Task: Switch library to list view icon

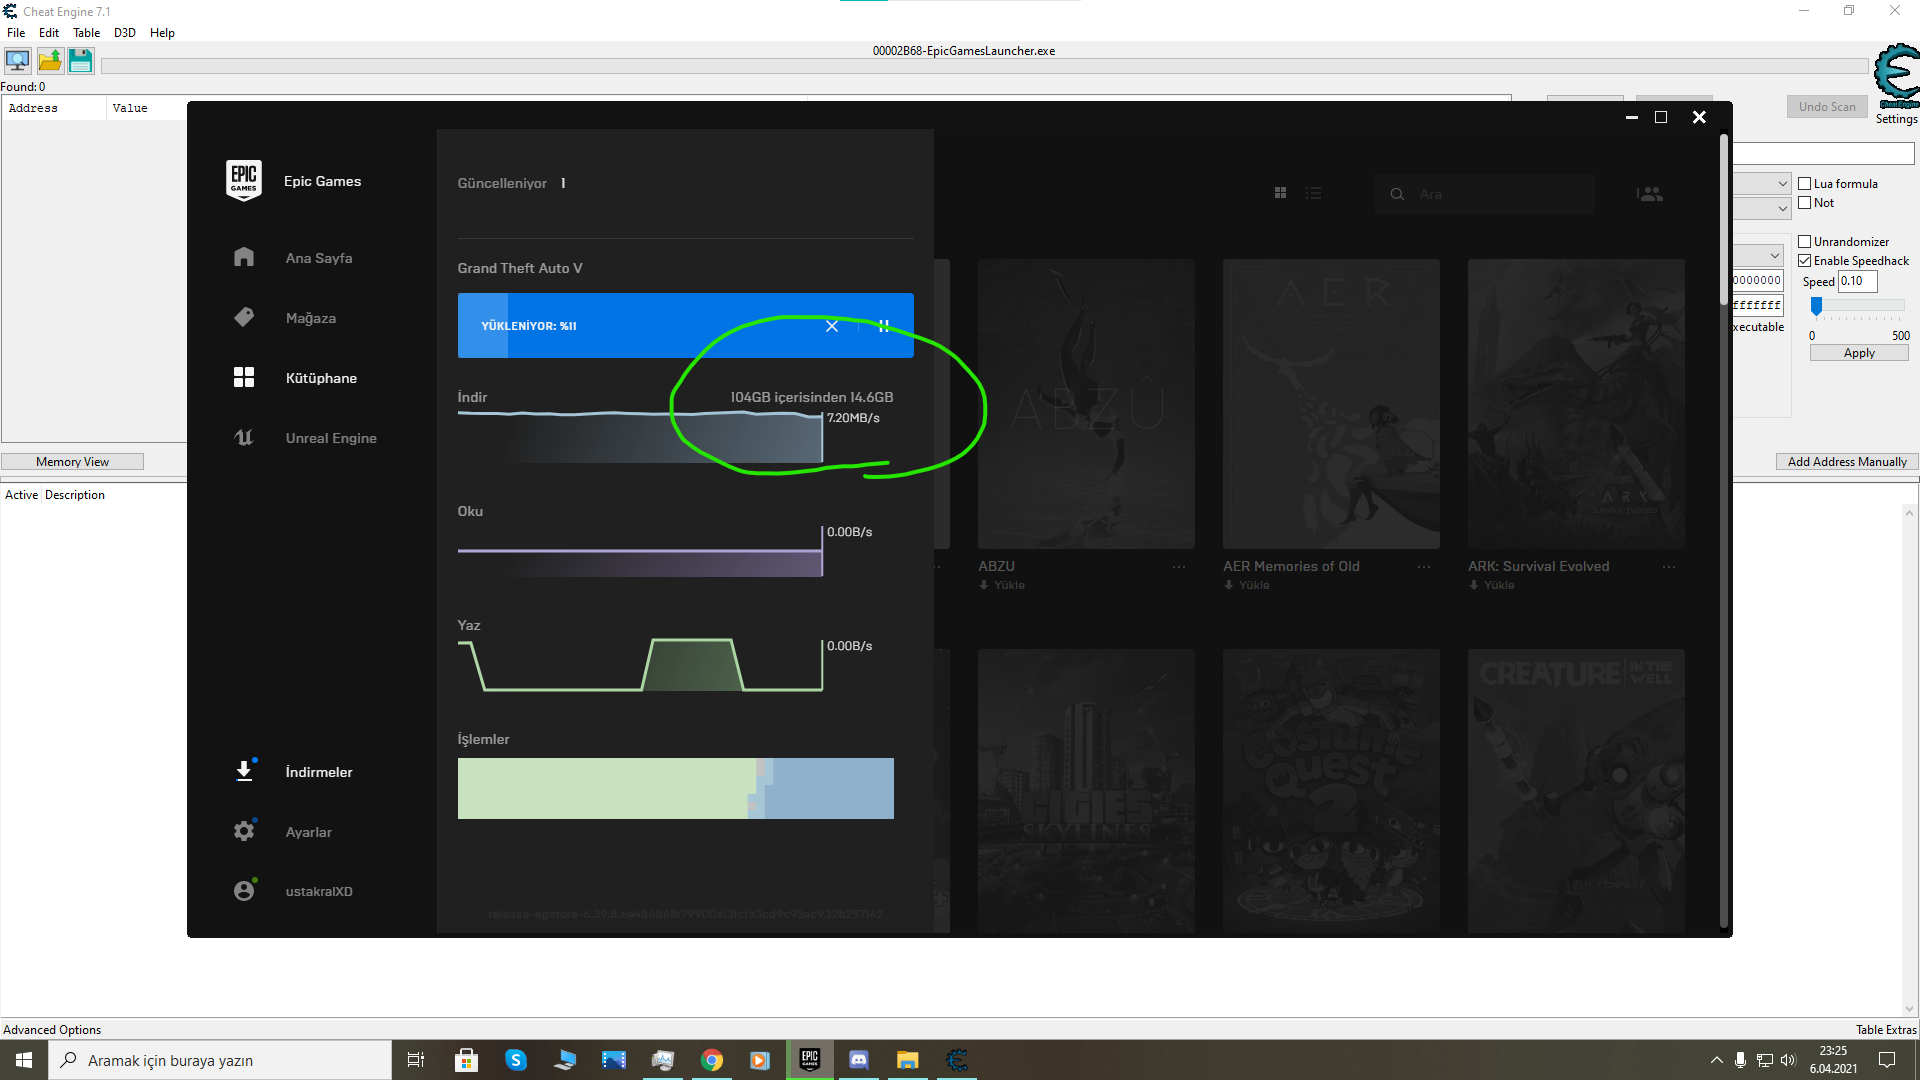Action: 1313,193
